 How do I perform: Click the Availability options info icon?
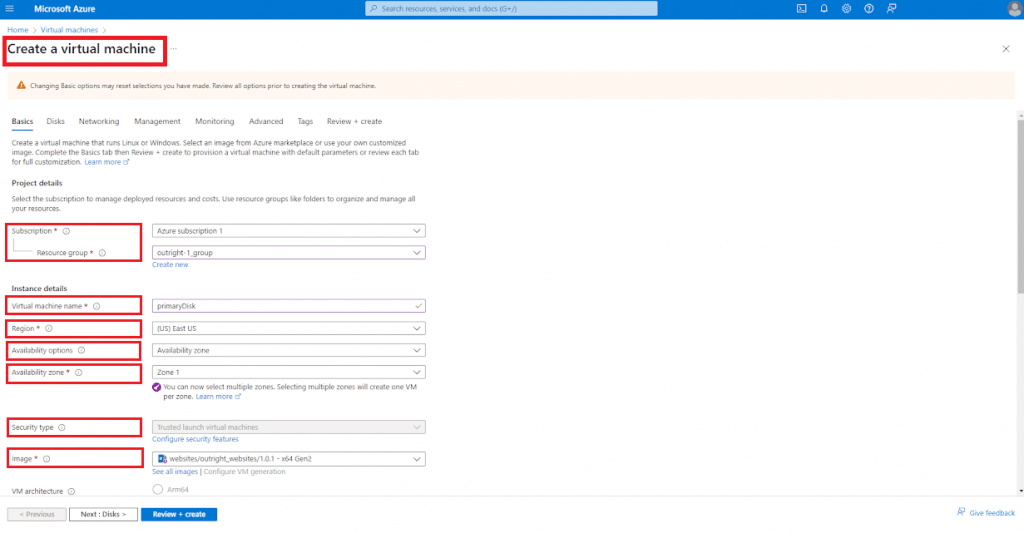[82, 351]
